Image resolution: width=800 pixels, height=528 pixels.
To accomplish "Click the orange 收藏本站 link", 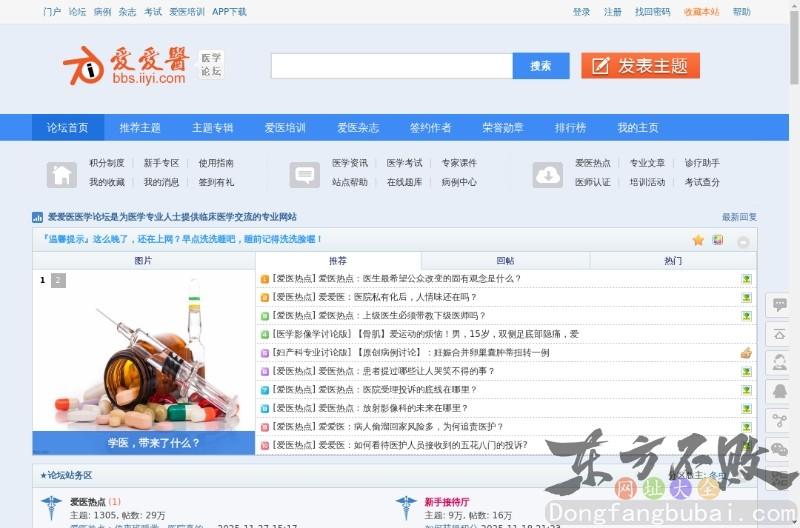I will pos(702,12).
